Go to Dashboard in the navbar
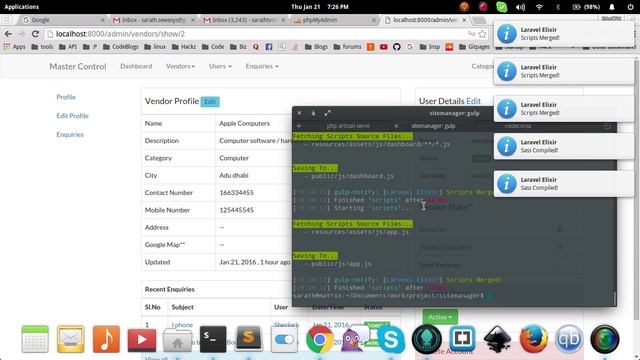 136,66
